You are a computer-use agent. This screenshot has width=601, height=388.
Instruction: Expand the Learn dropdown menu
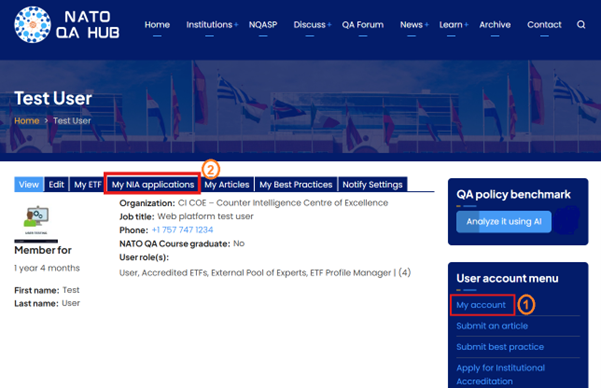453,25
